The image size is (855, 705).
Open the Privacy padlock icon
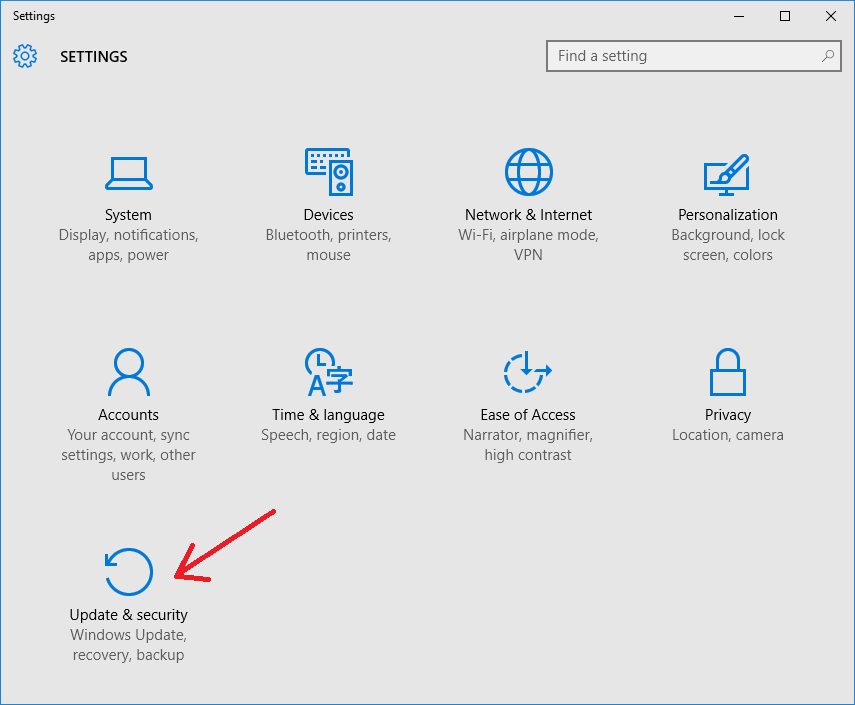(727, 372)
